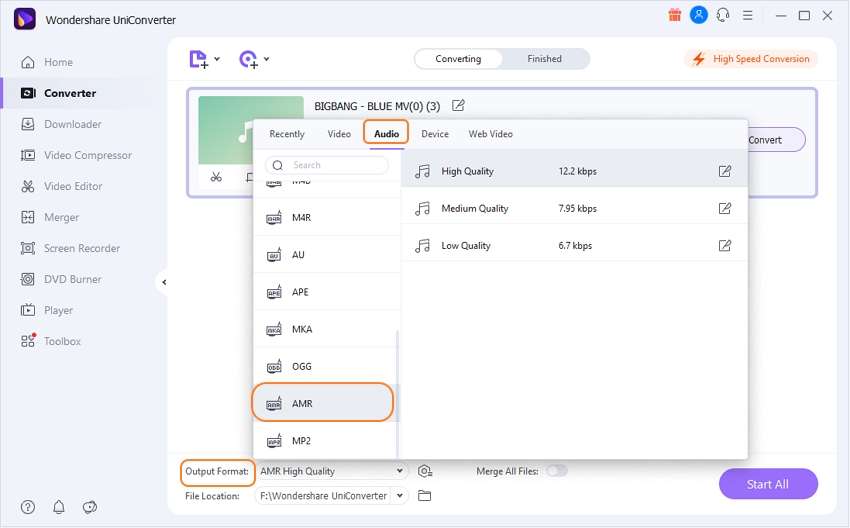The height and width of the screenshot is (528, 850).
Task: Switch to the Web Video tab
Action: pos(491,134)
